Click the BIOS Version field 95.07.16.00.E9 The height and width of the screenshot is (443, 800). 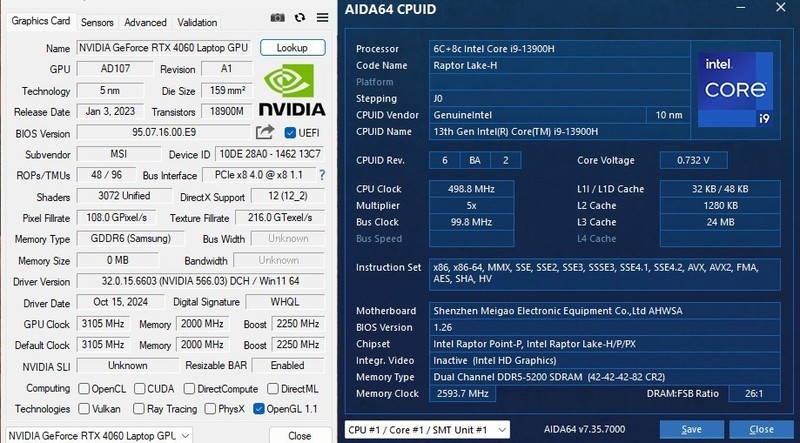164,132
